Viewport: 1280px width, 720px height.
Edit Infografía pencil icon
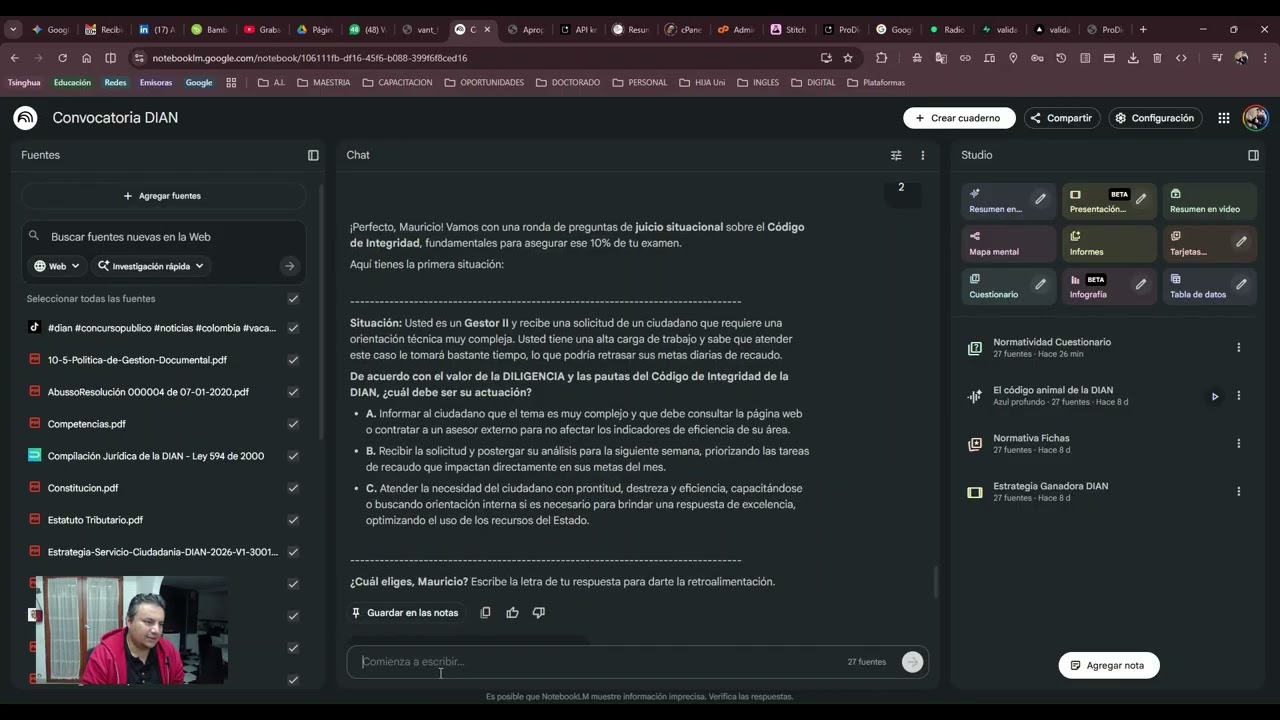pos(1140,285)
